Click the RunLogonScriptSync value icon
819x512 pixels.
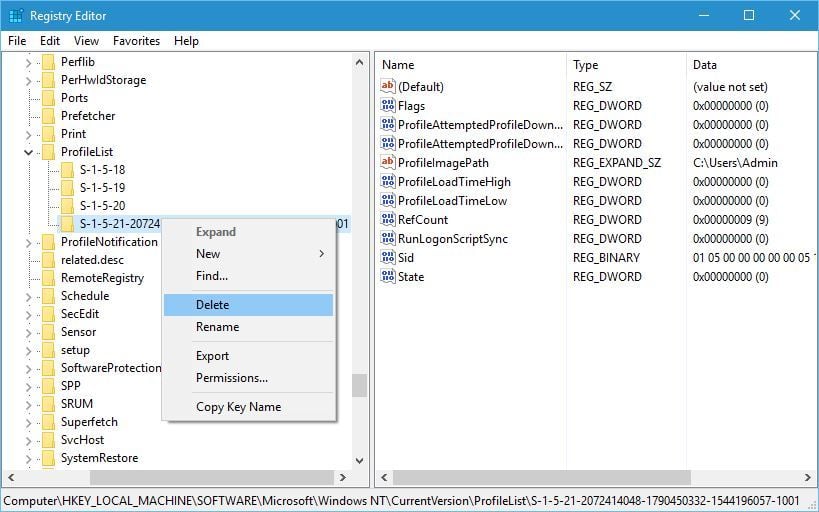click(388, 239)
